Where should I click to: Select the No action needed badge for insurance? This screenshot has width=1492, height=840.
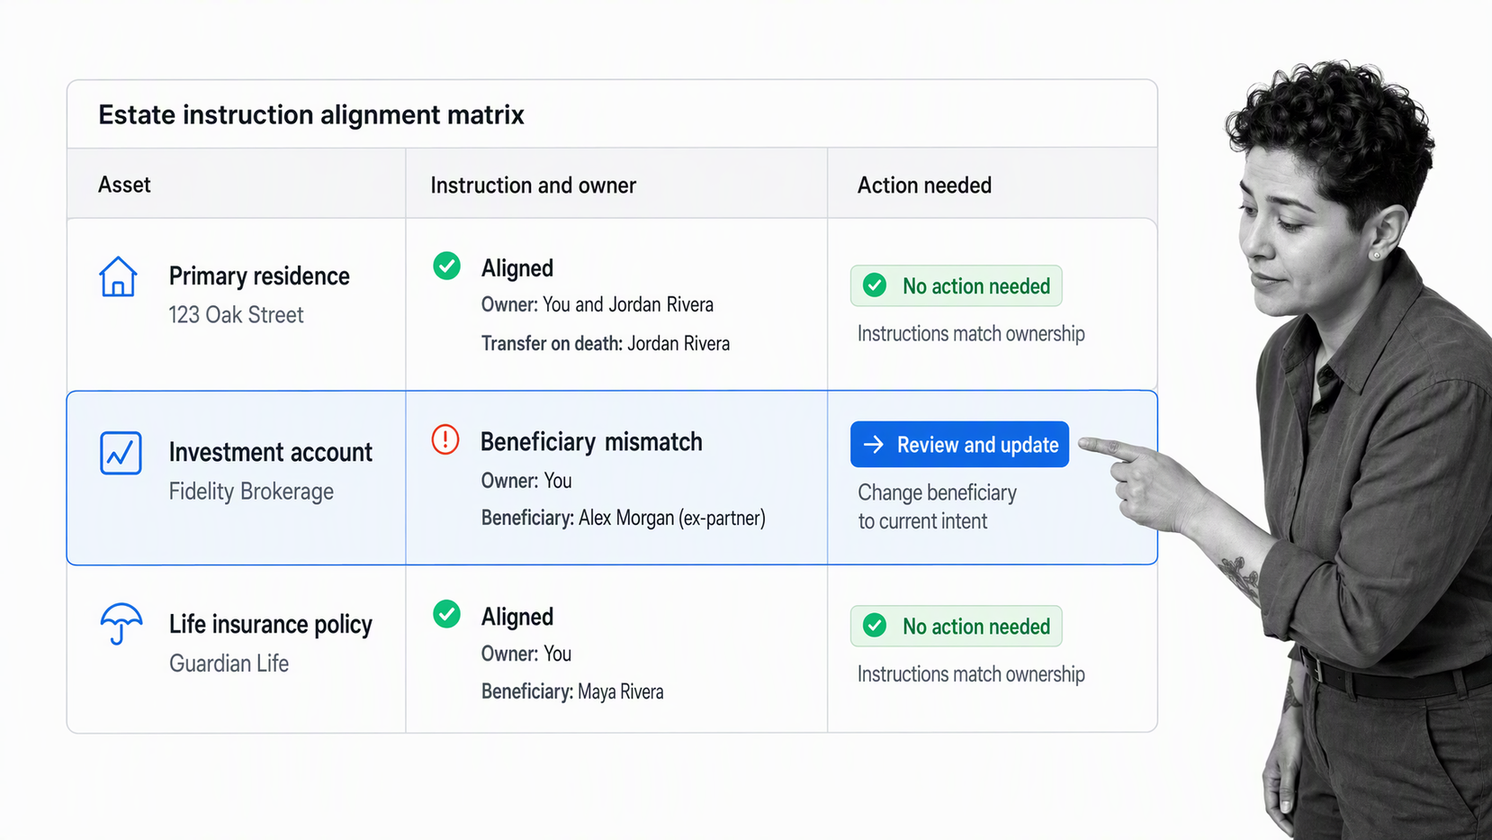(x=956, y=626)
